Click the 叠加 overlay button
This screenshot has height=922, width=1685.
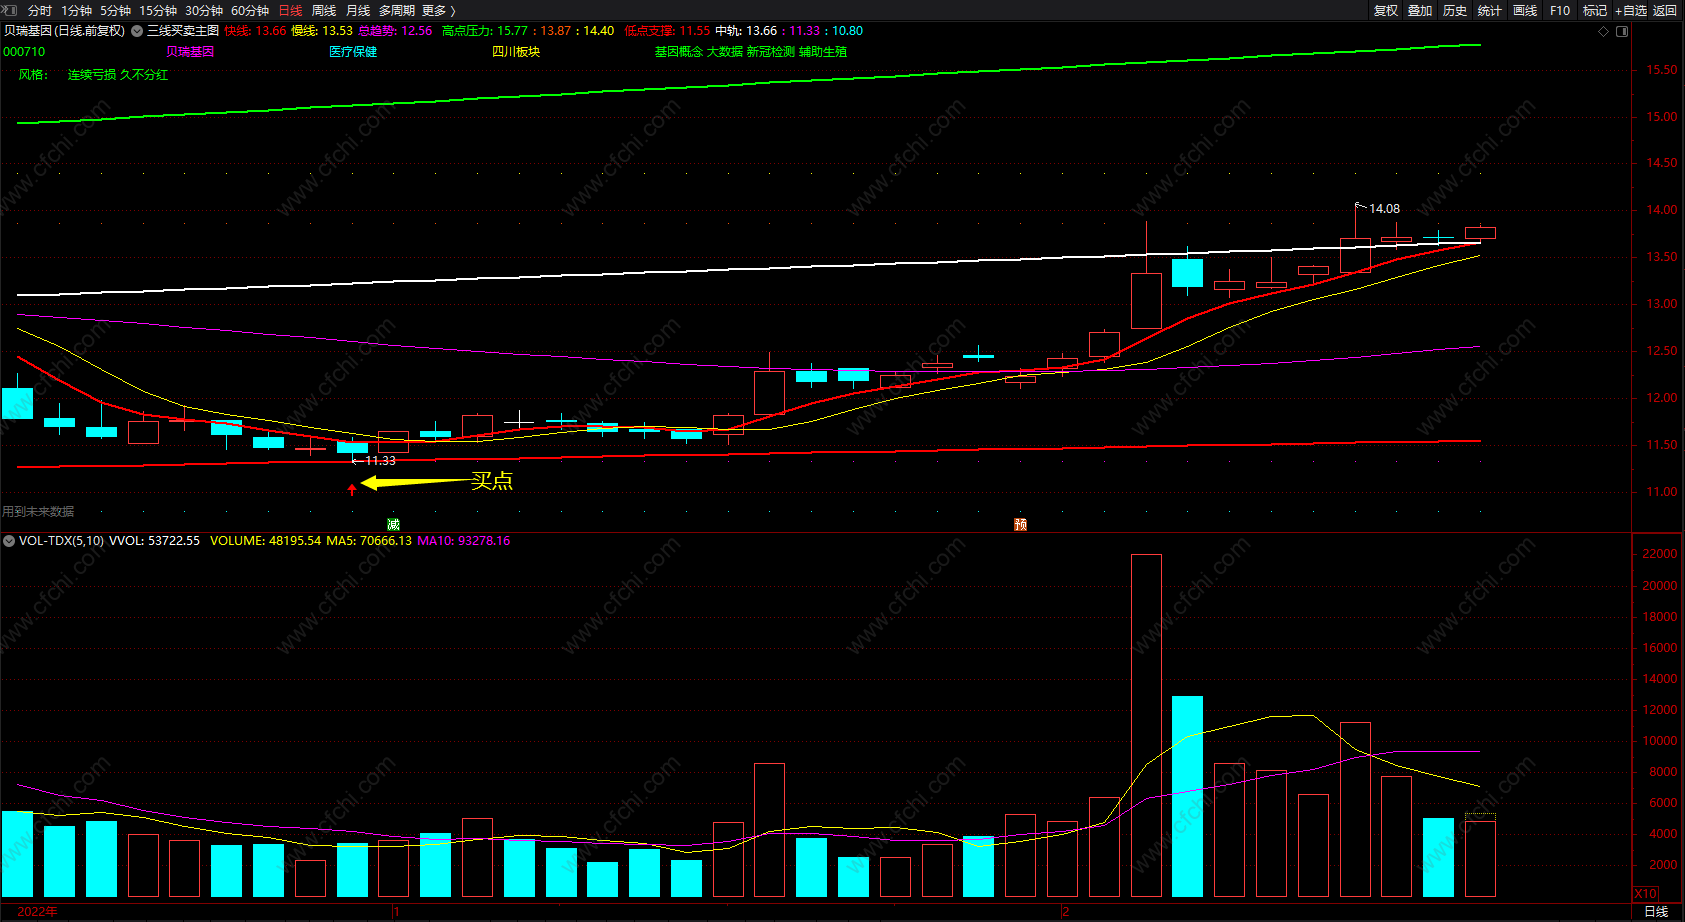click(x=1420, y=10)
